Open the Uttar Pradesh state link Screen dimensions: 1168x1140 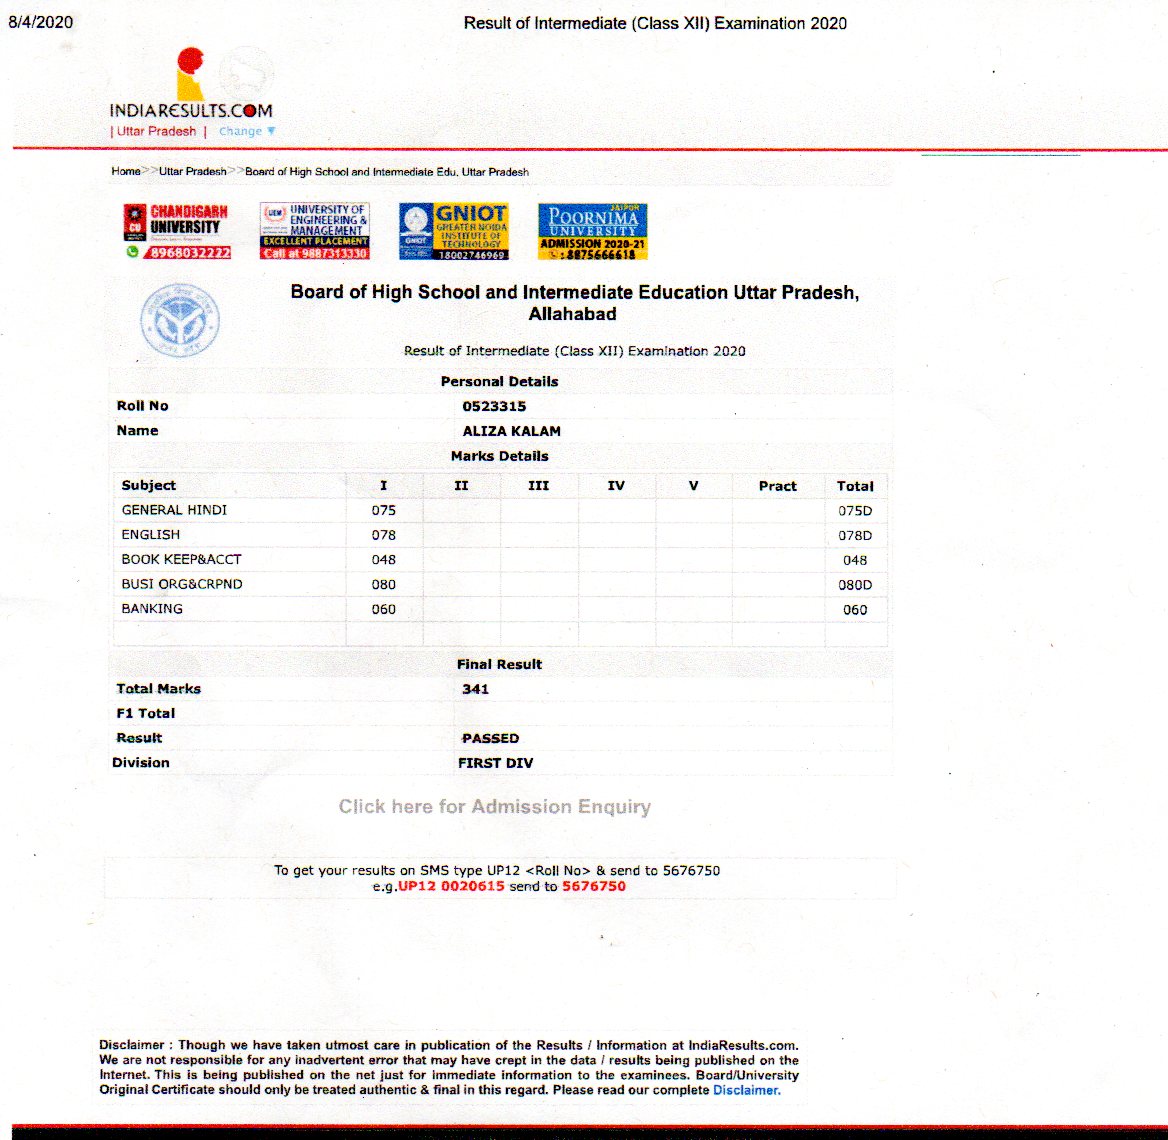156,131
